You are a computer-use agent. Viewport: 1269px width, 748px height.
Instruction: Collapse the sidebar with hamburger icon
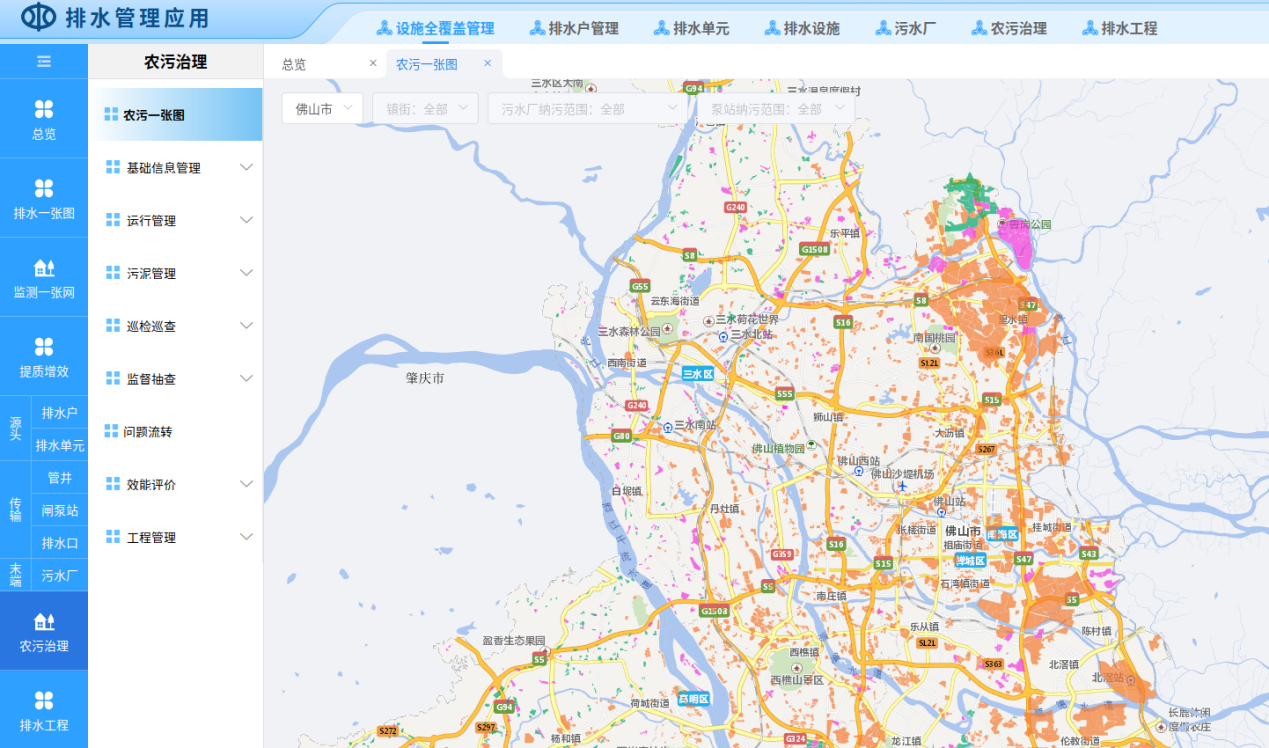tap(44, 62)
